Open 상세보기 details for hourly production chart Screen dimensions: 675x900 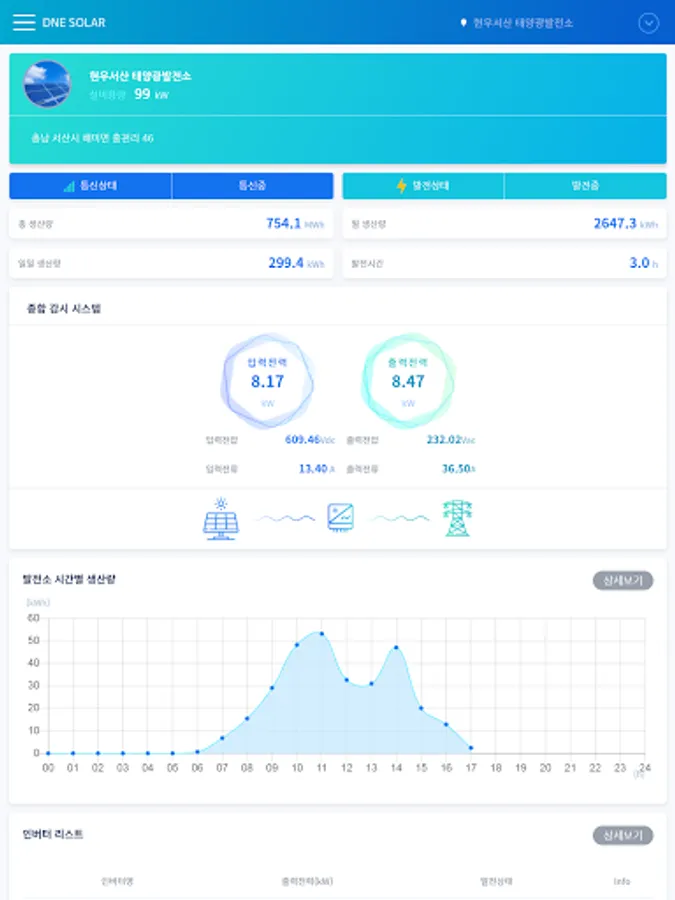pyautogui.click(x=623, y=580)
